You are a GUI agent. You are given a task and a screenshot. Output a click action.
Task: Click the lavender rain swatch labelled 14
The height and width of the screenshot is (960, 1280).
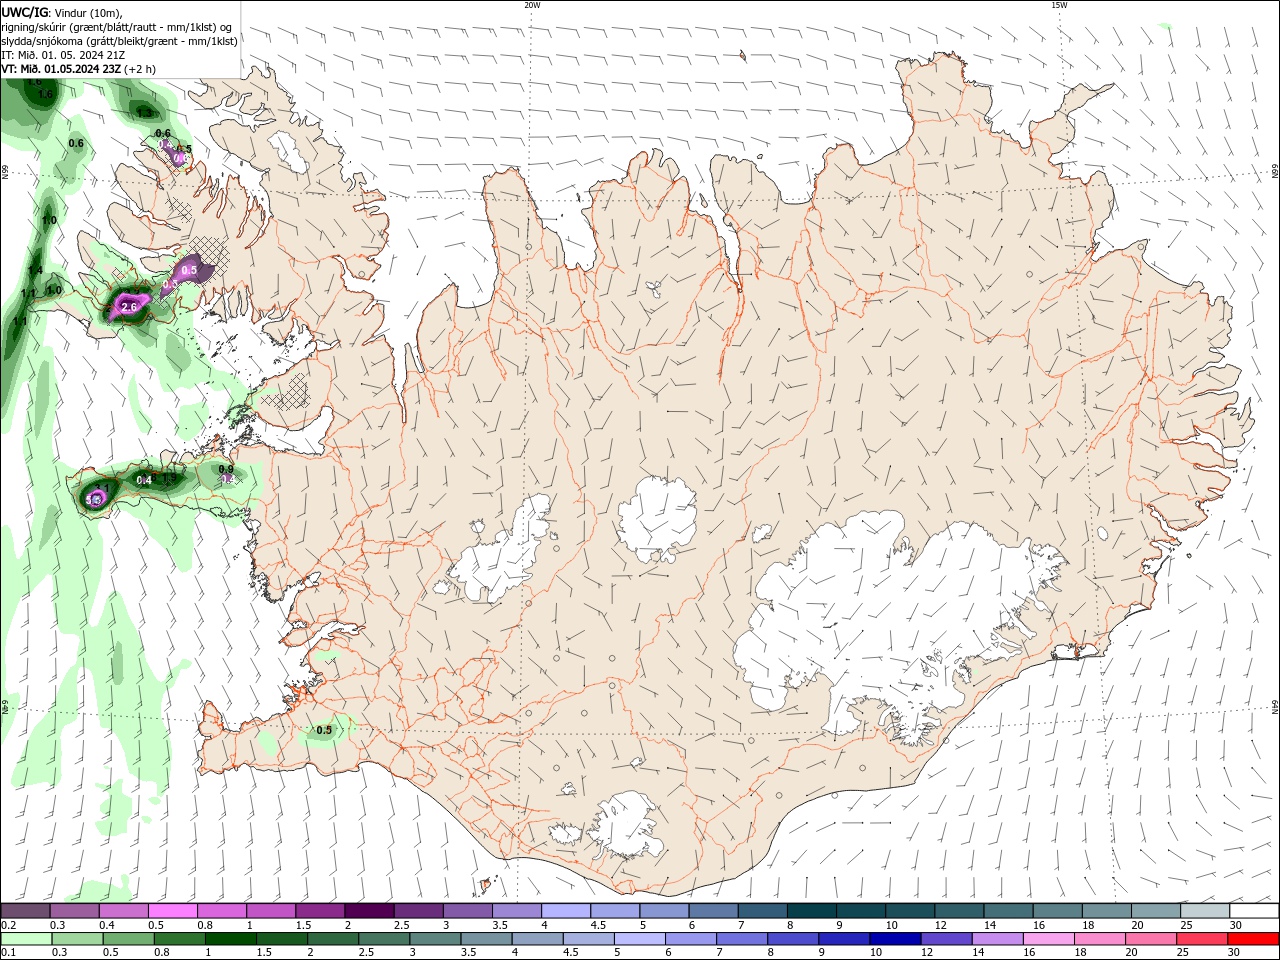click(996, 939)
